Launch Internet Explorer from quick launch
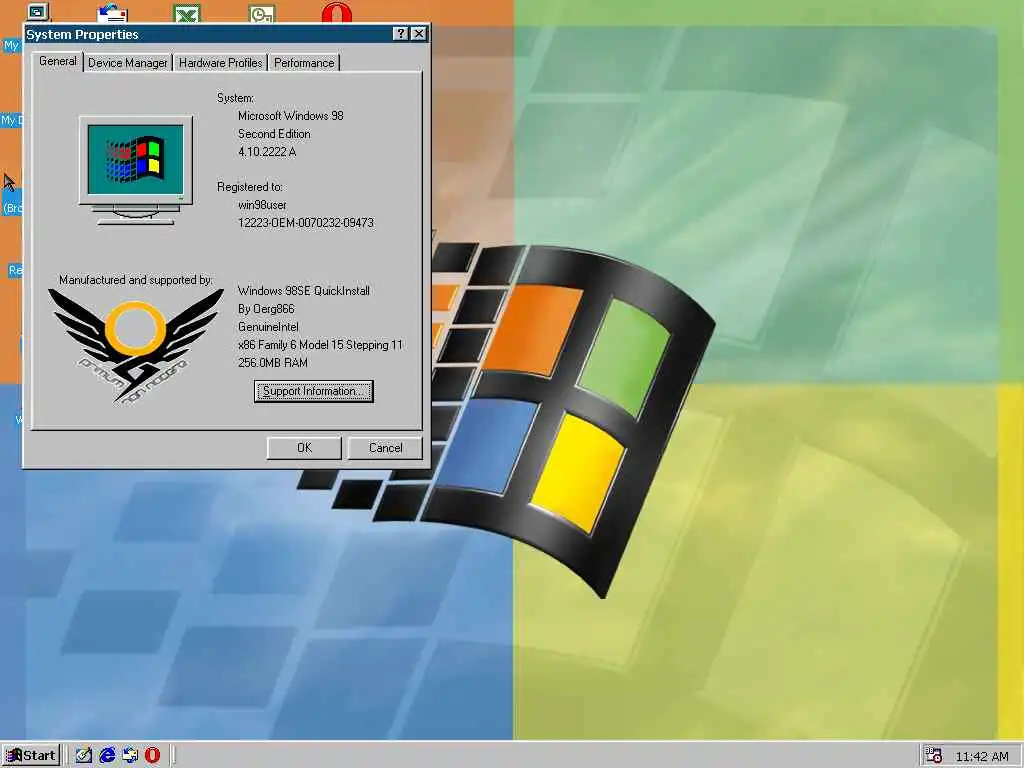The image size is (1024, 768). click(x=107, y=756)
